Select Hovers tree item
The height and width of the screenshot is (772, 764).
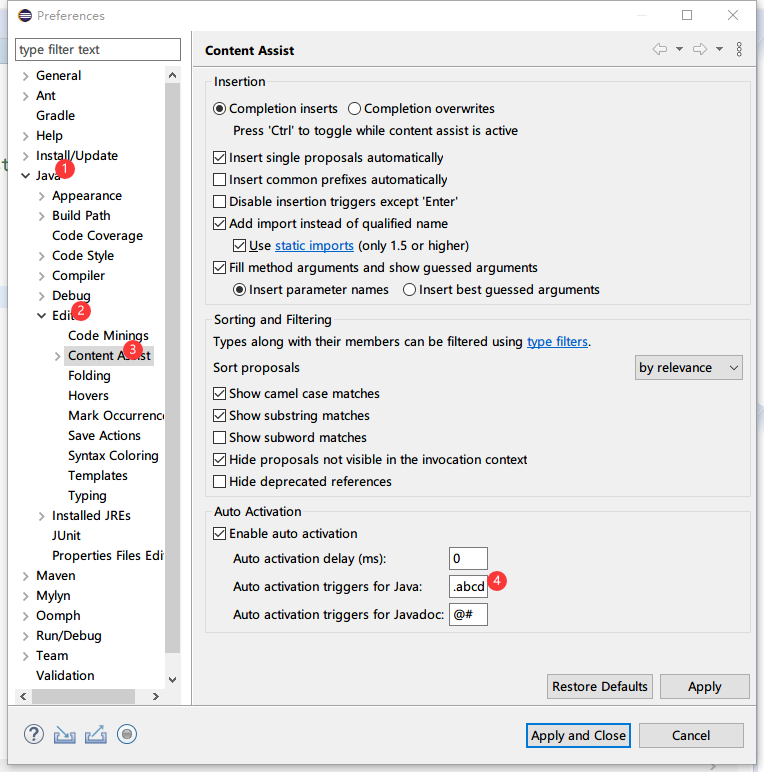click(89, 396)
